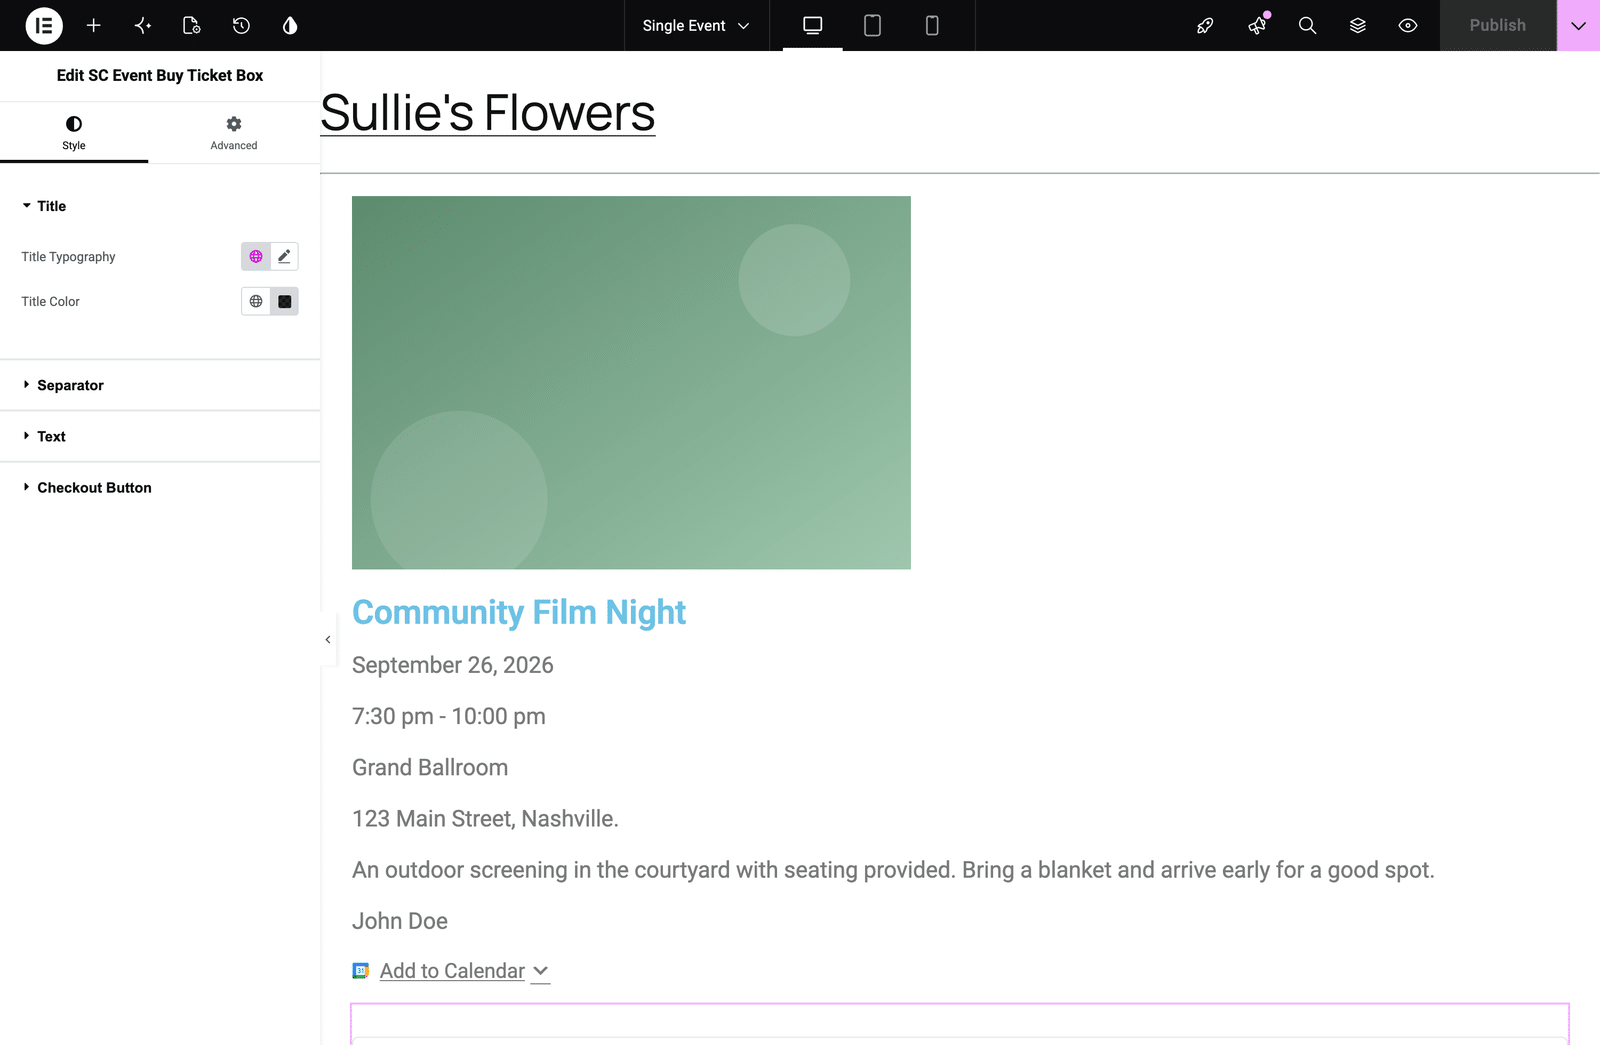This screenshot has height=1045, width=1600.
Task: Switch to the Advanced tab
Action: [234, 133]
